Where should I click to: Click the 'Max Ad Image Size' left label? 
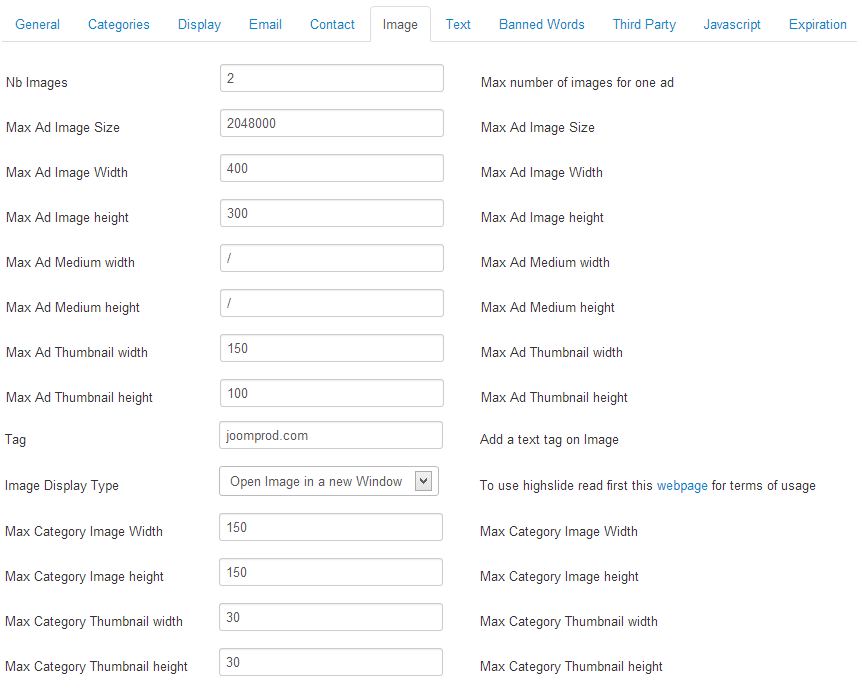[x=63, y=128]
